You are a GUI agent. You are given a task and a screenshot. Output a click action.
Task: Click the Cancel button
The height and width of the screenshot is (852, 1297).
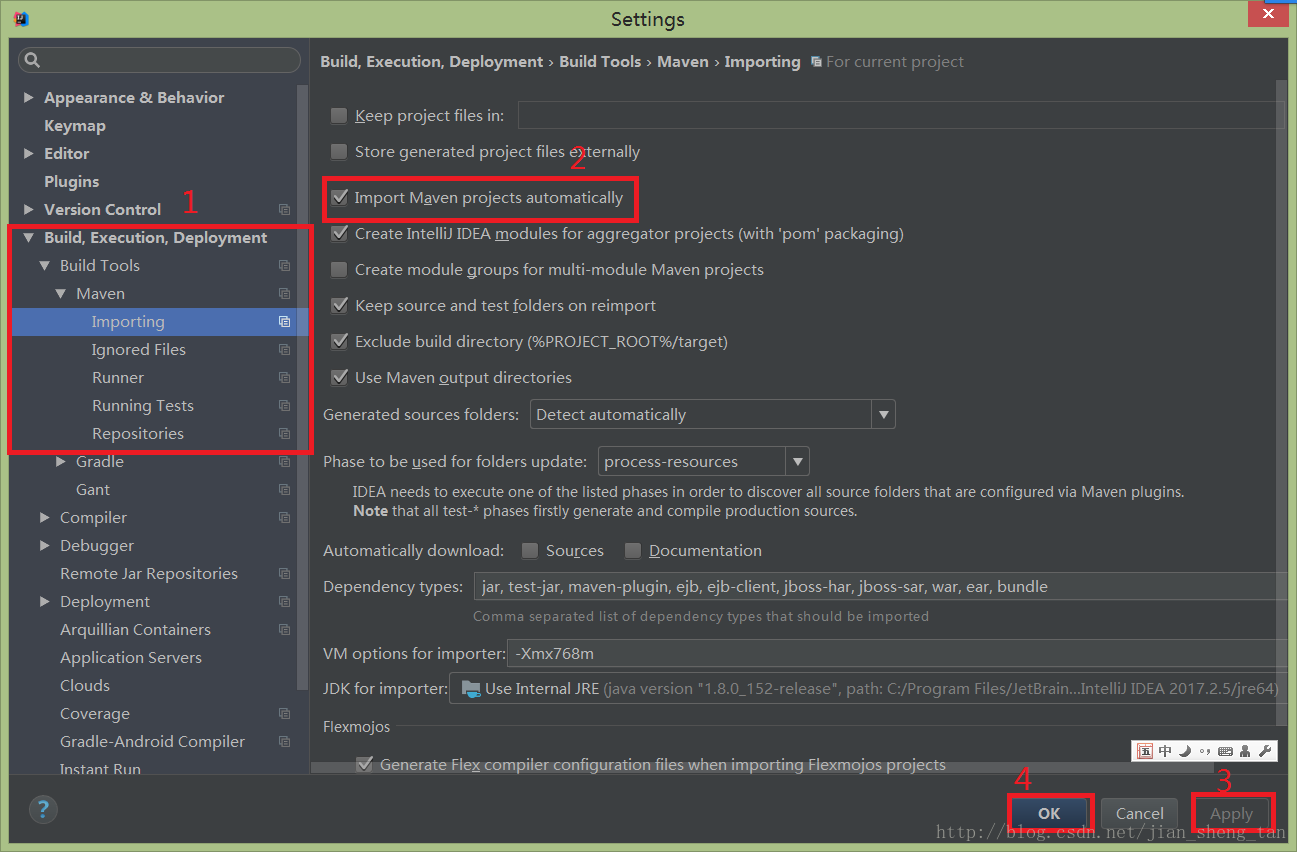pos(1140,813)
